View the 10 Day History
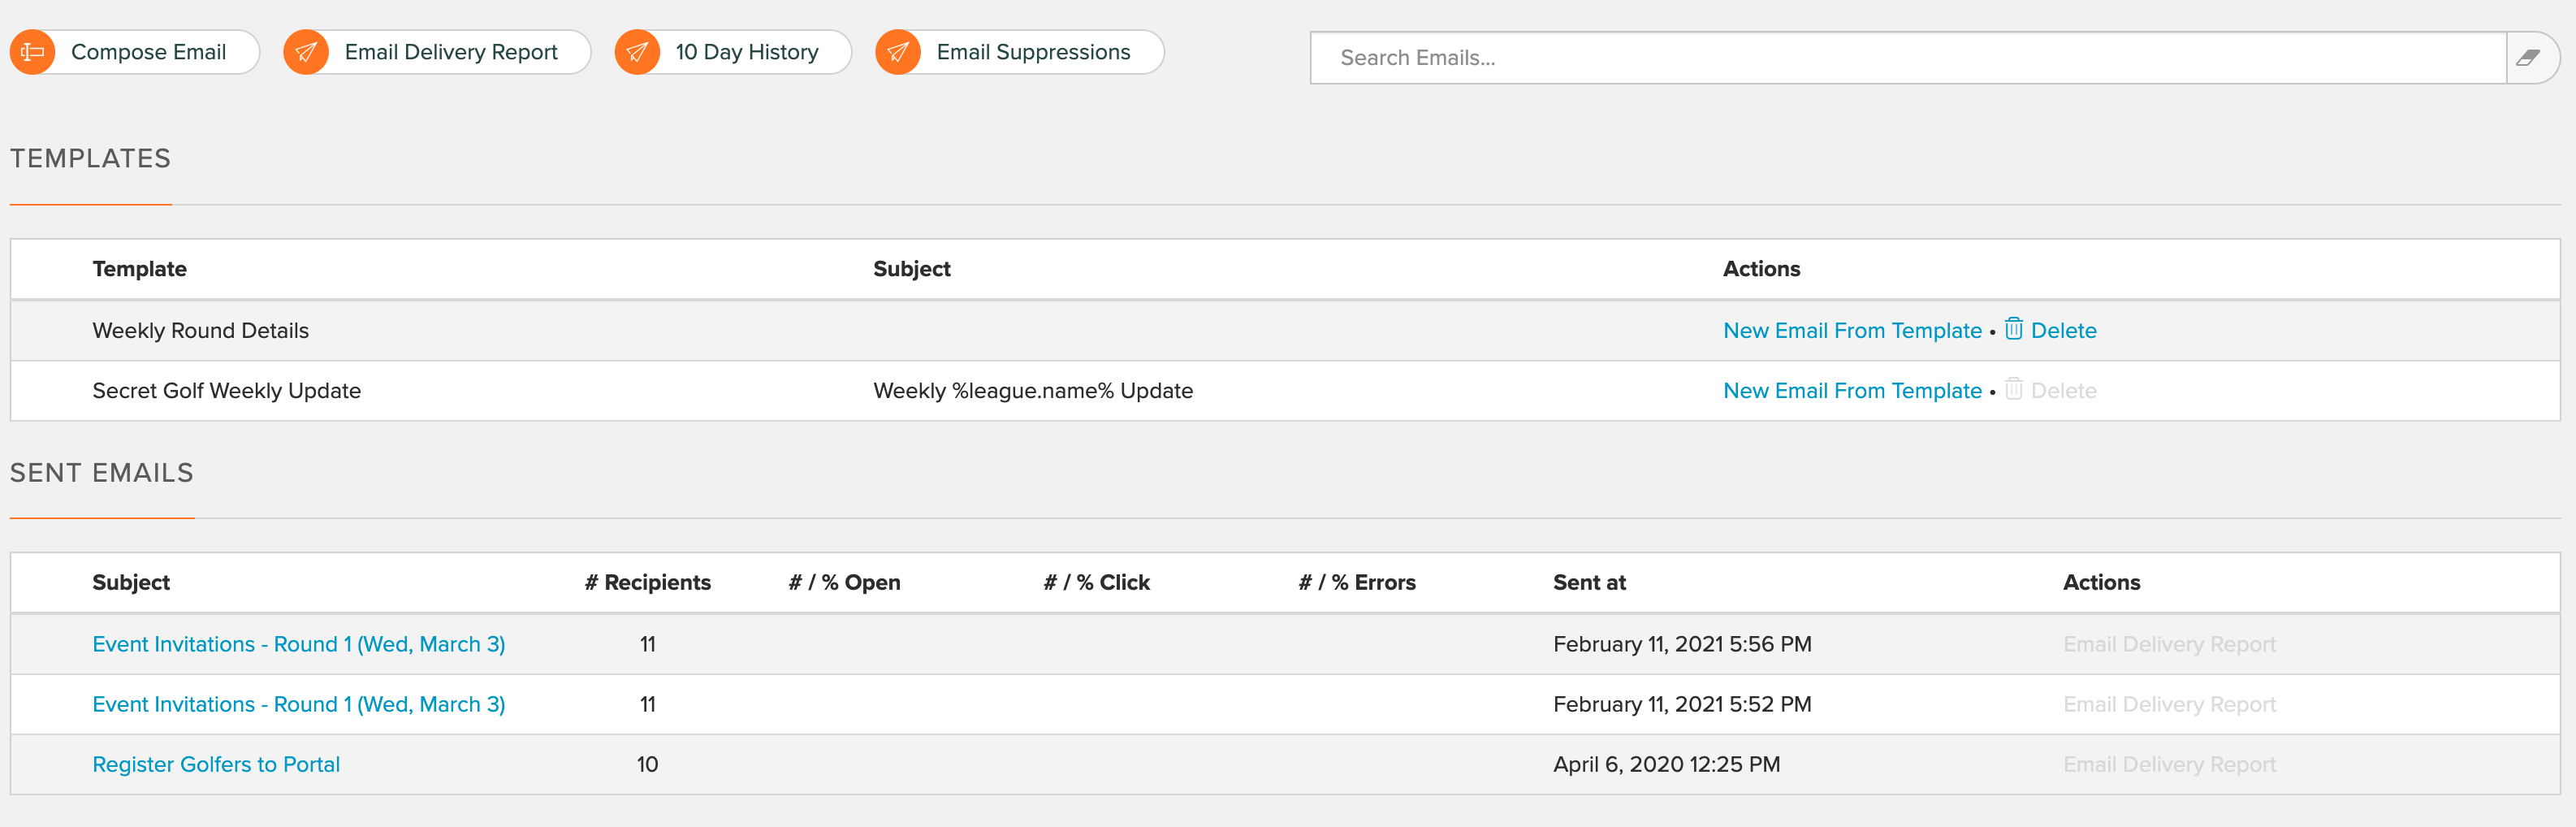2576x827 pixels. 733,52
